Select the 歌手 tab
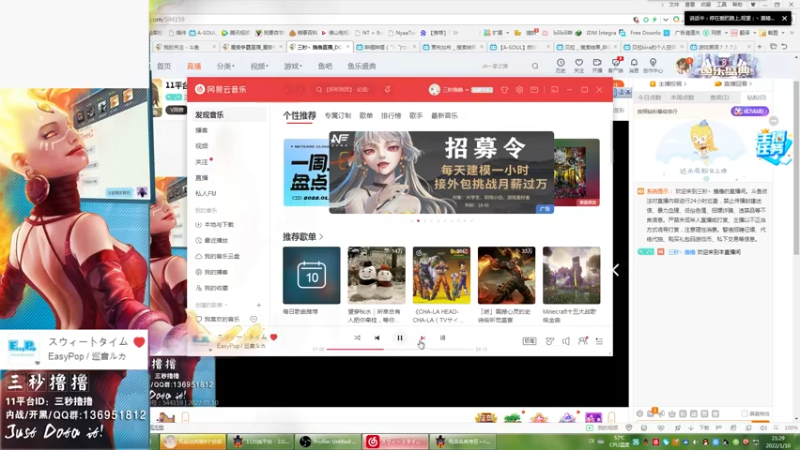The image size is (800, 450). point(416,116)
